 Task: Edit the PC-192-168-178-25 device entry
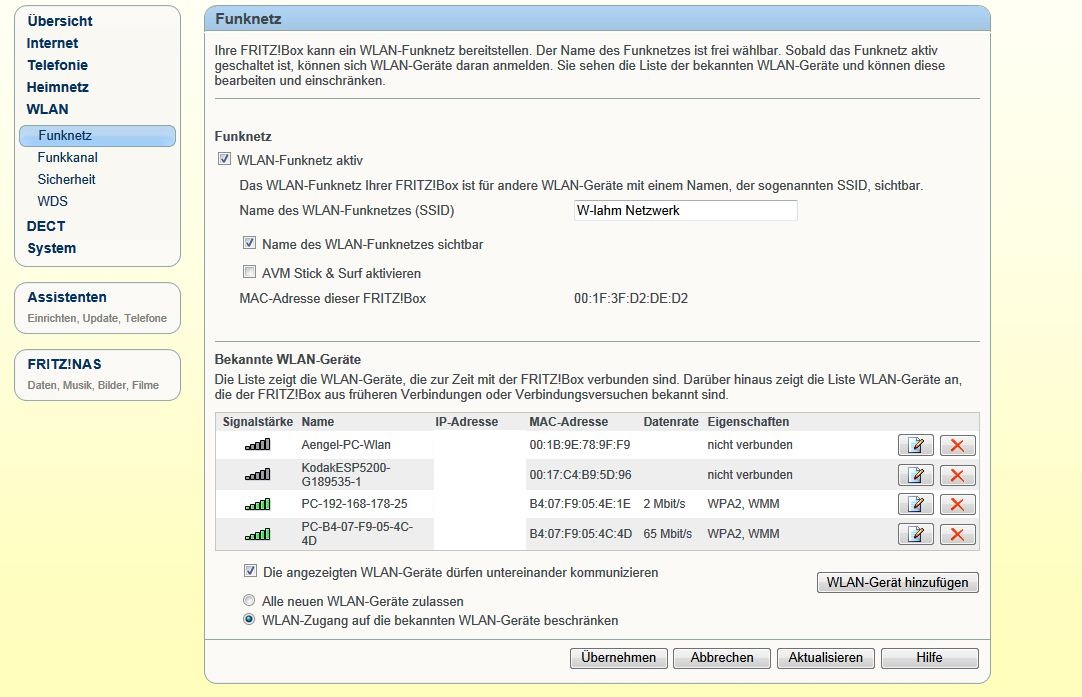pos(915,504)
